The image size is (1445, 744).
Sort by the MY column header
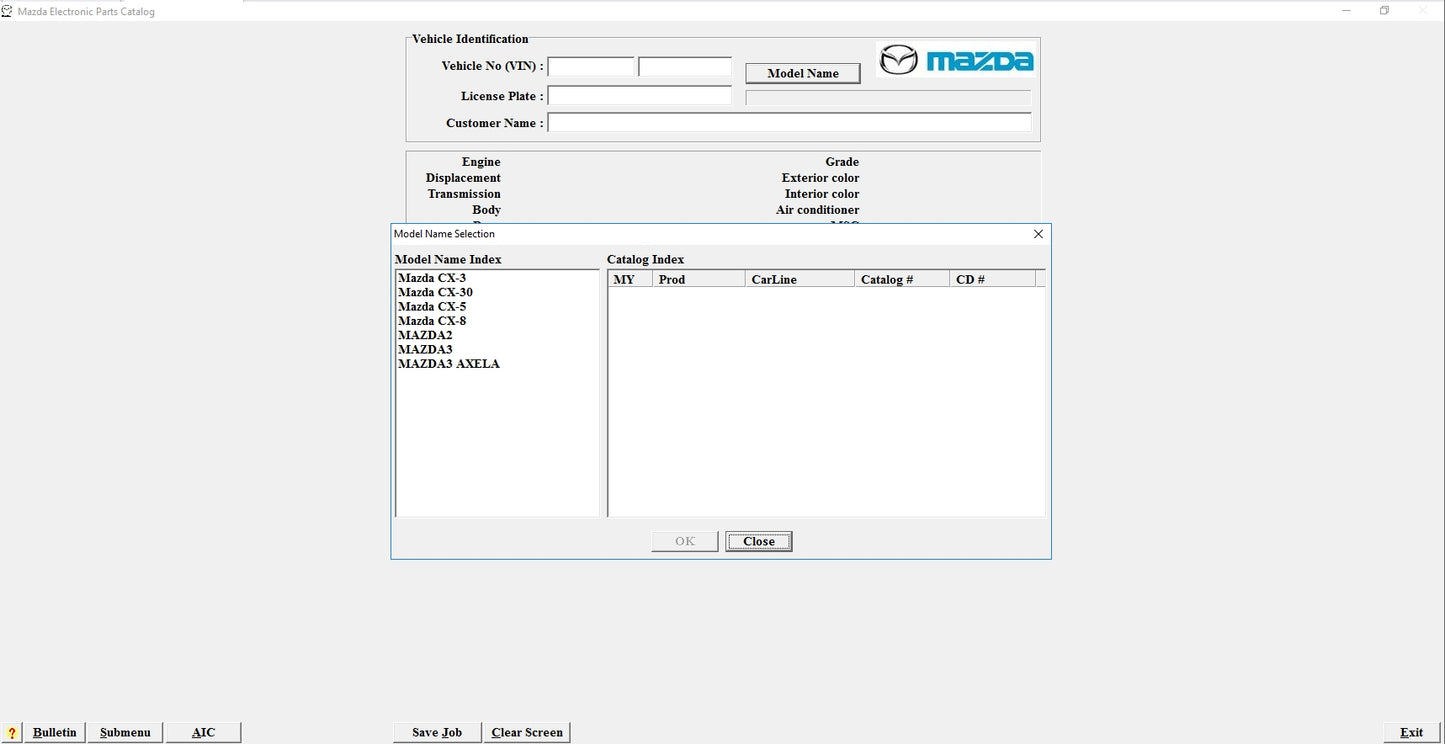pos(629,279)
